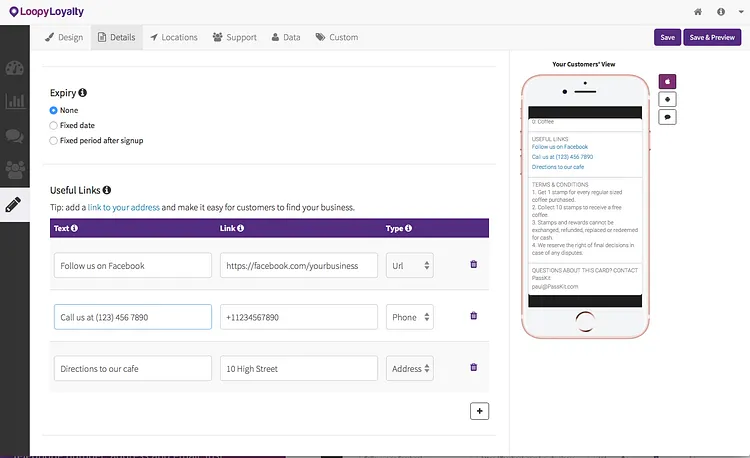Edit the facebook.com/yourbusiness link field
The image size is (750, 458).
click(299, 265)
